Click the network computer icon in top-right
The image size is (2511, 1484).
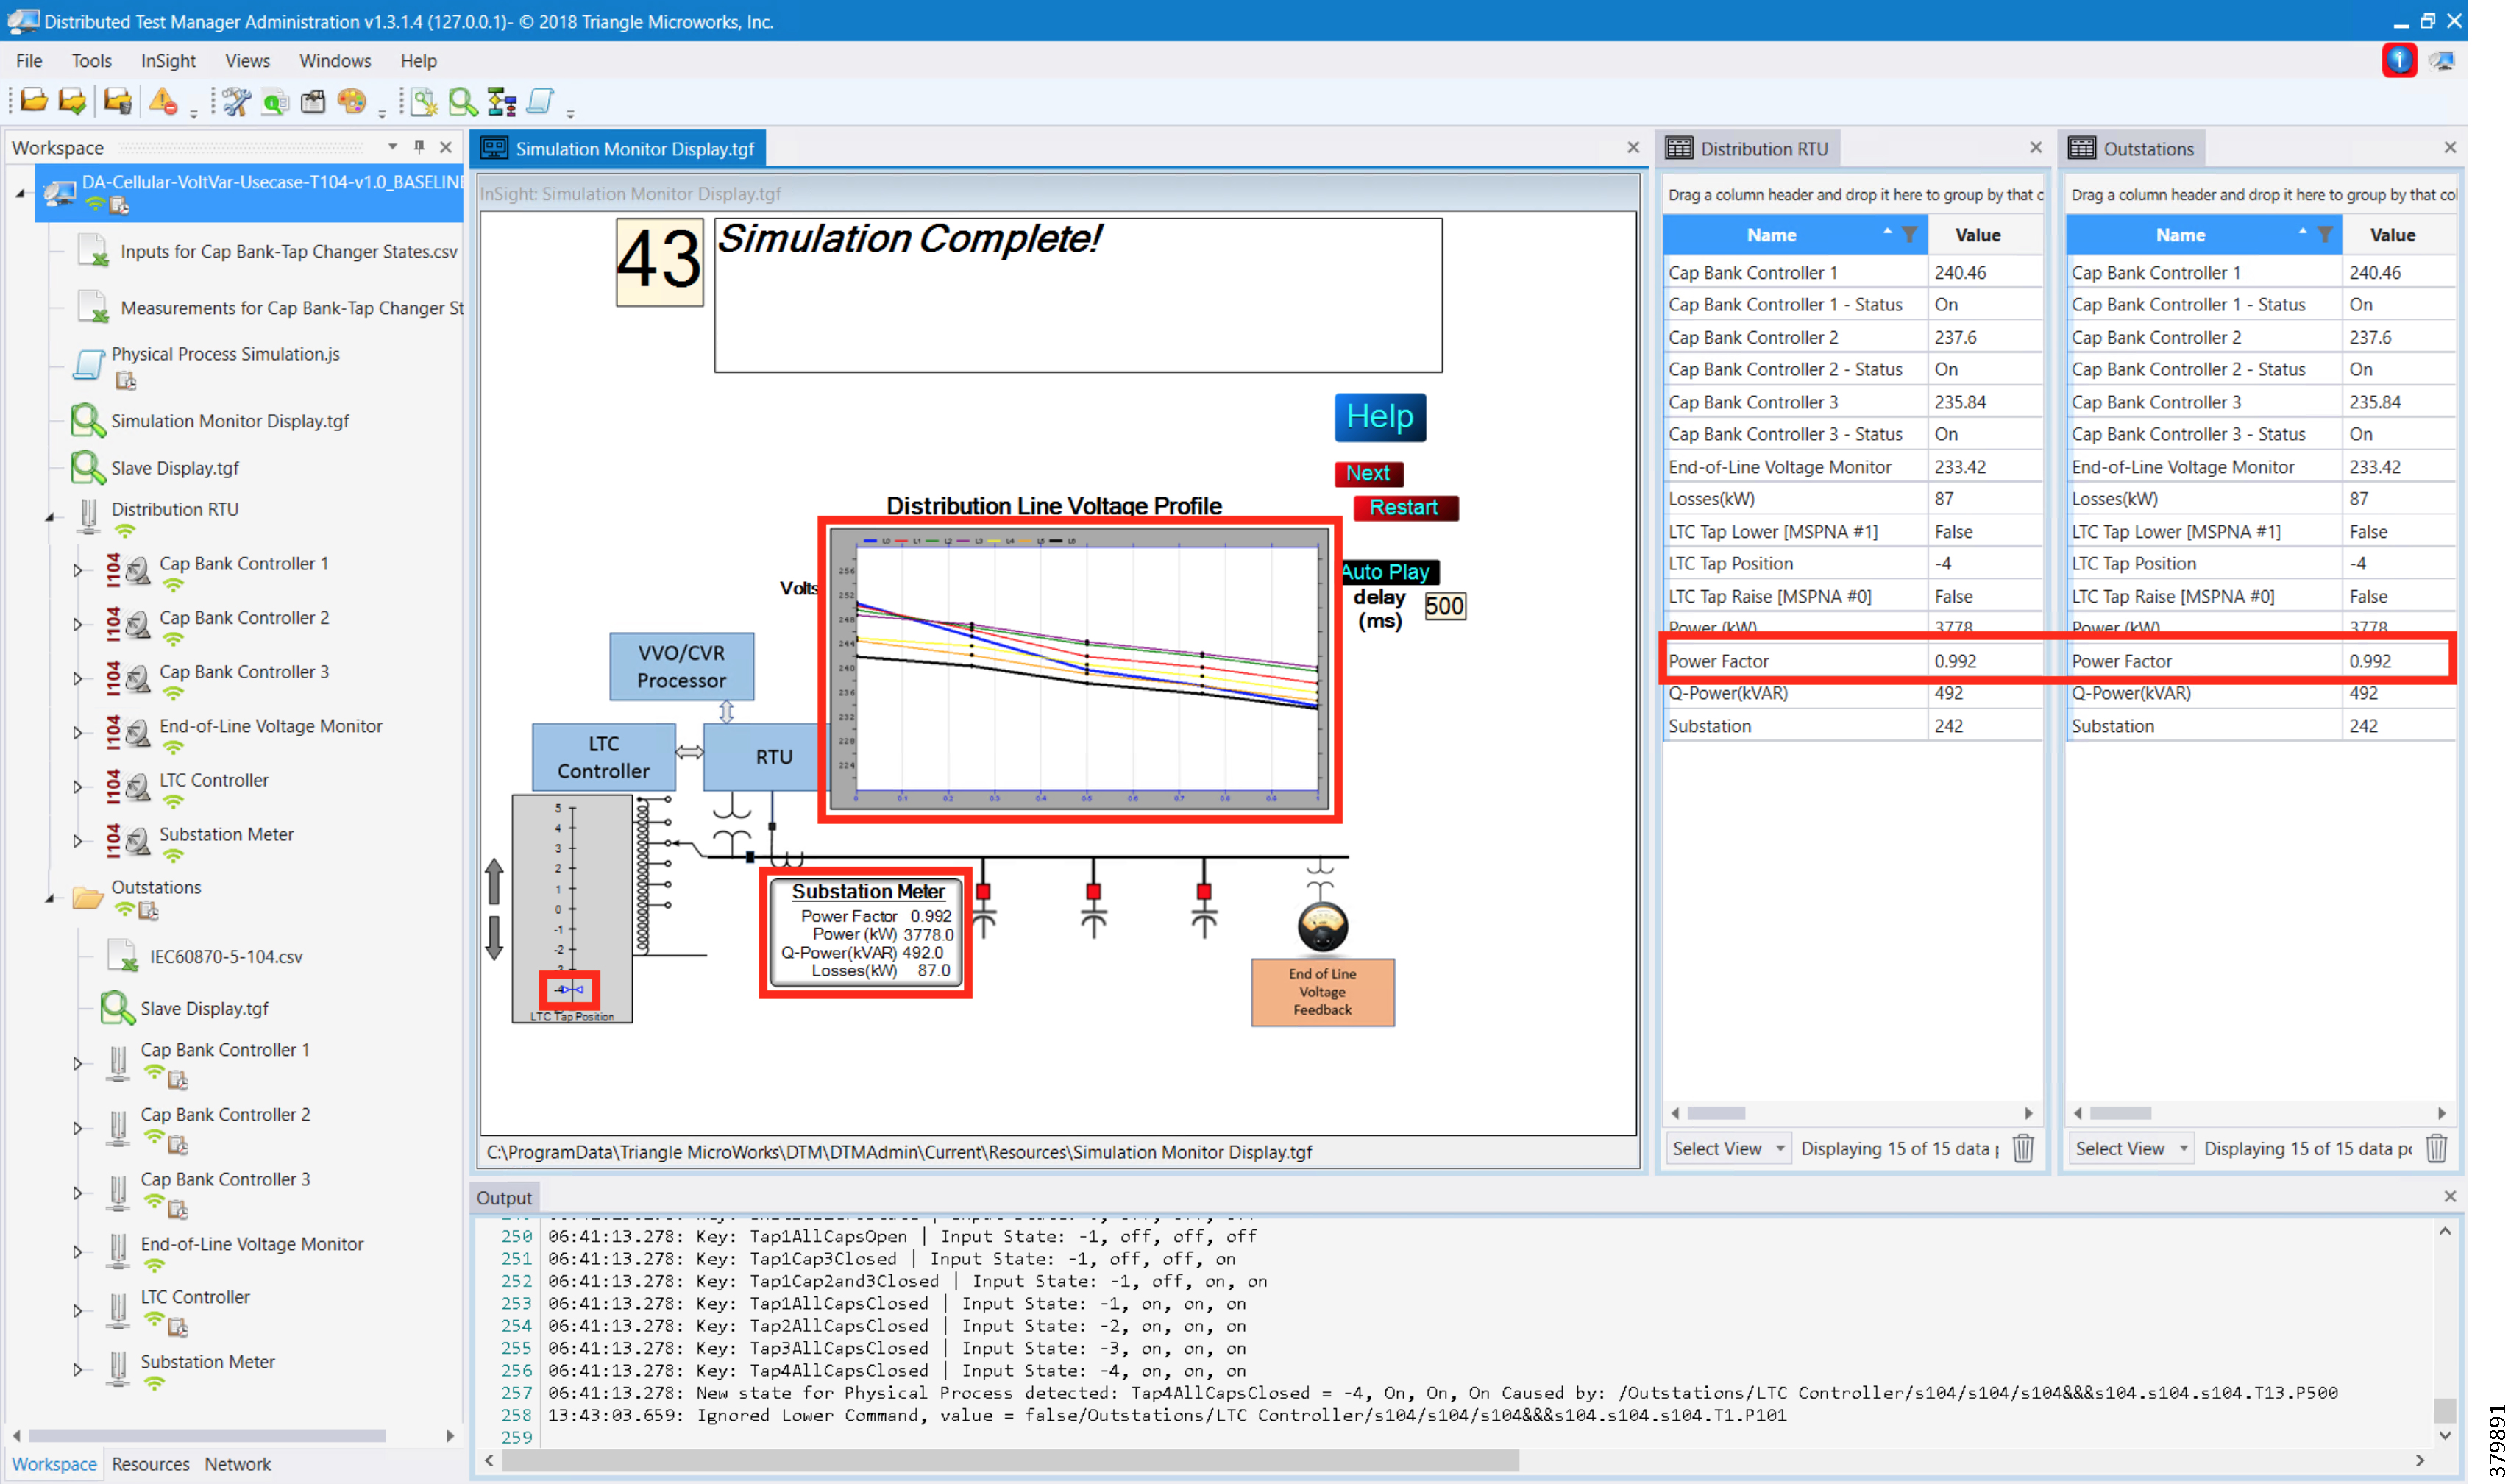[2441, 61]
